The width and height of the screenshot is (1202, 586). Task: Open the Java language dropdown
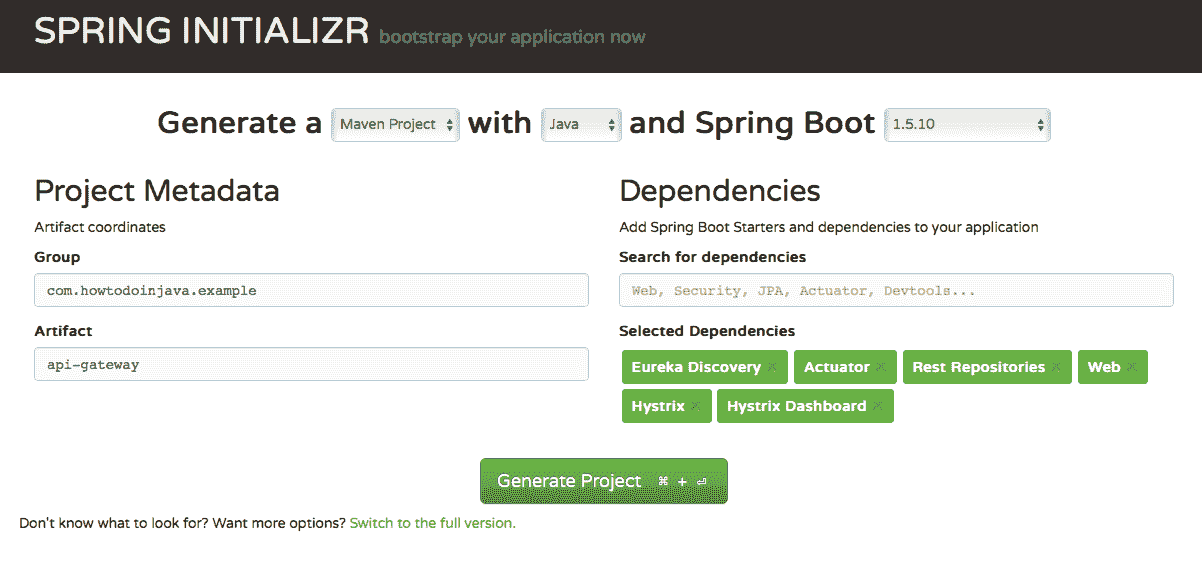tap(581, 125)
